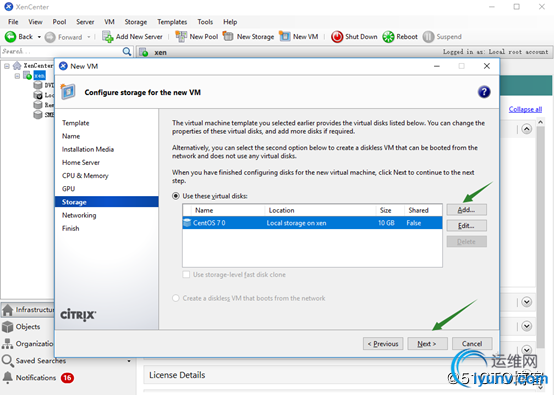Go to the Name wizard step
The height and width of the screenshot is (395, 554).
pos(71,136)
